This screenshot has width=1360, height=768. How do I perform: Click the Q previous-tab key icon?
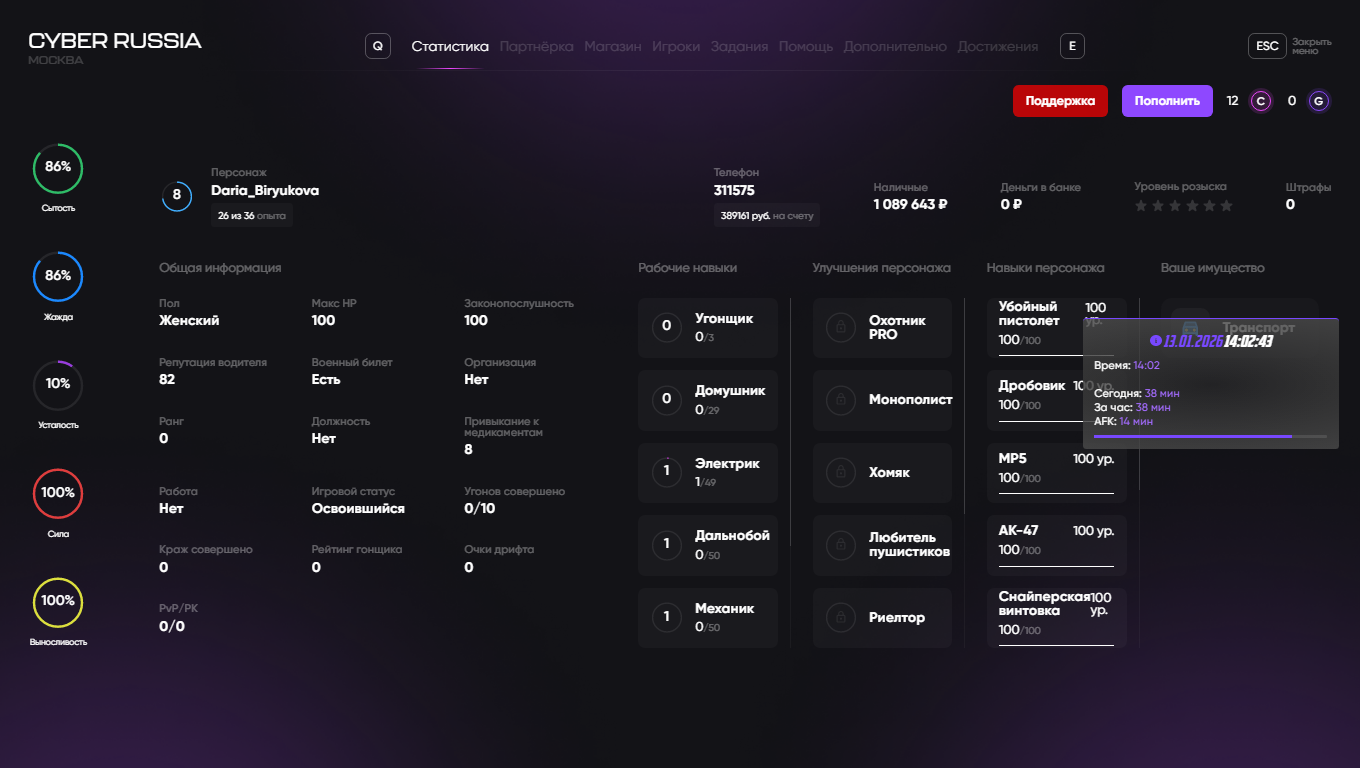378,46
